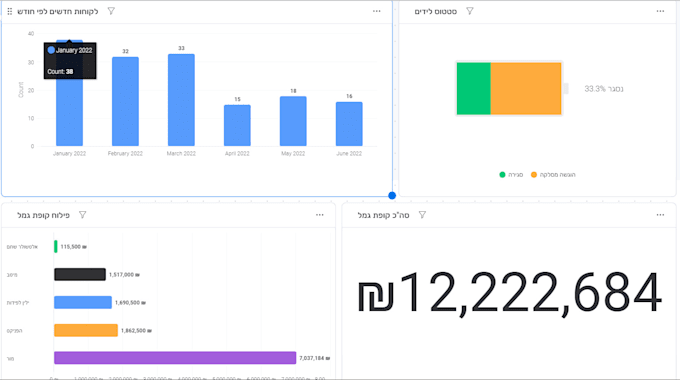680x380 pixels.
Task: Click the orange segment of the leads status battery
Action: tap(526, 88)
